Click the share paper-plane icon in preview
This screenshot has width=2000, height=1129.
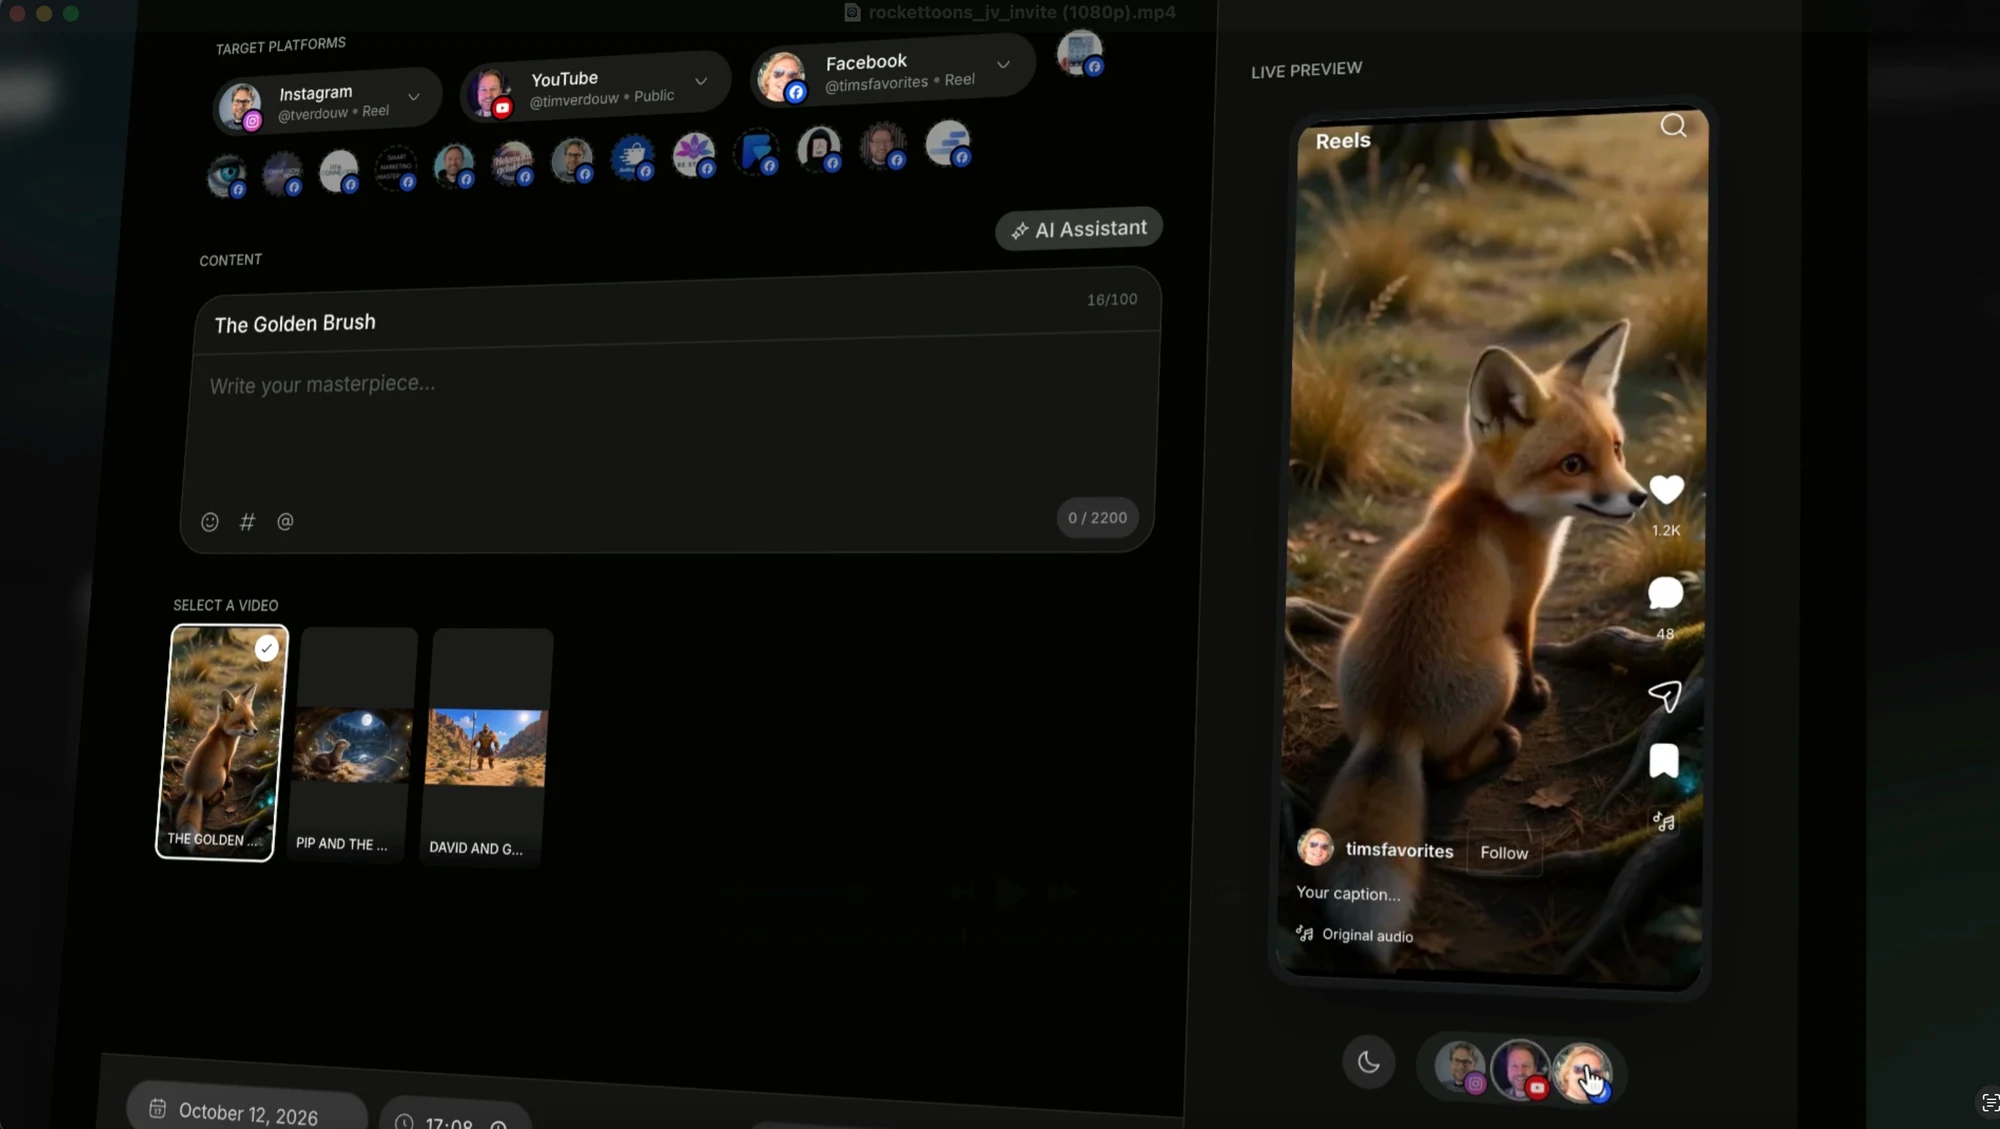pos(1665,696)
